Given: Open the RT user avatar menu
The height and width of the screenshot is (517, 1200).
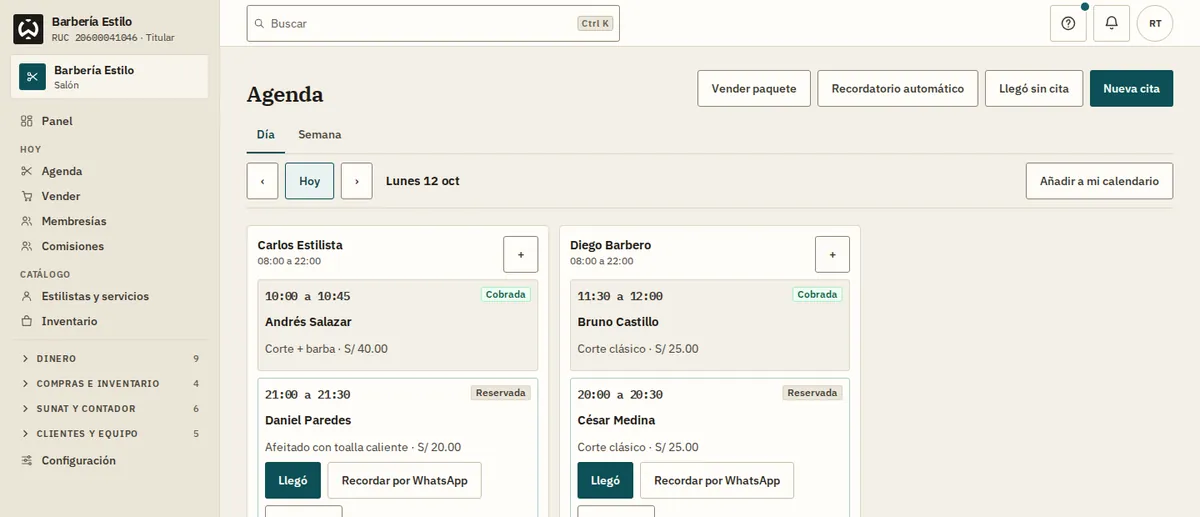Looking at the screenshot, I should pos(1155,23).
